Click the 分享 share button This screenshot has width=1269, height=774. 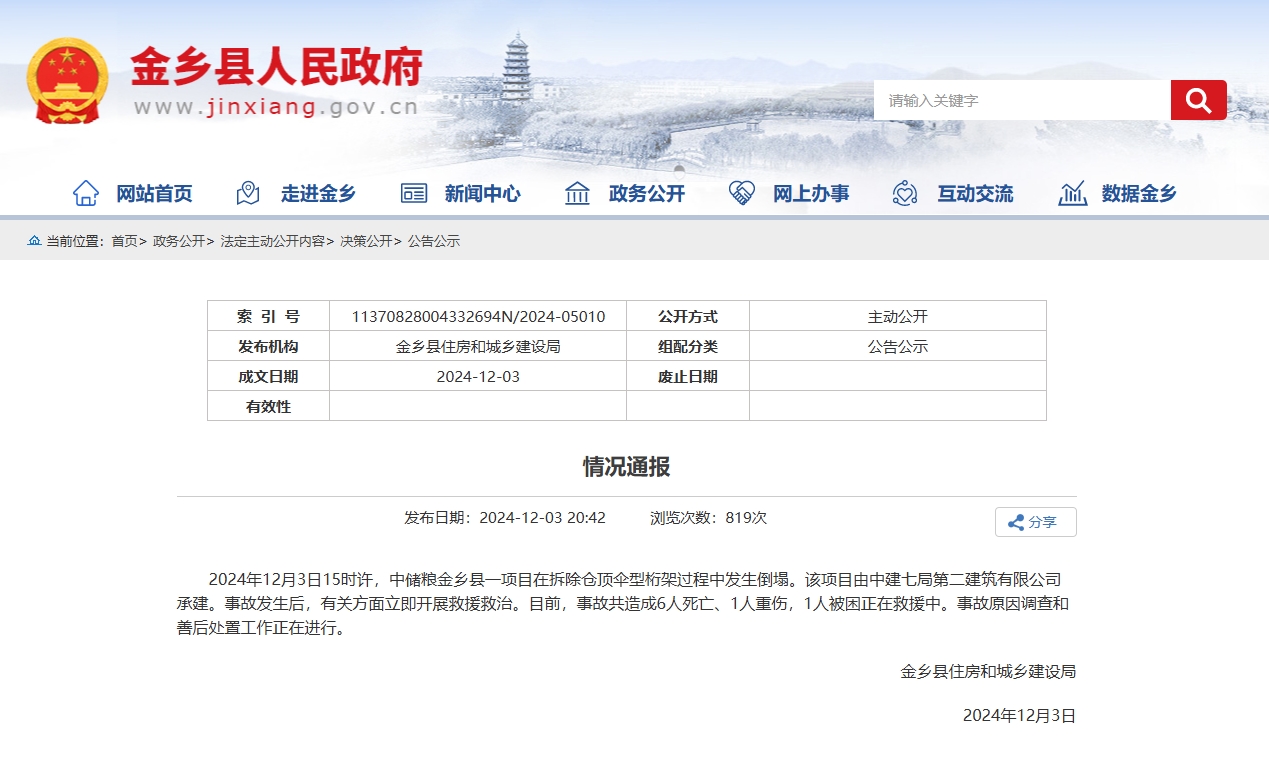coord(1035,522)
